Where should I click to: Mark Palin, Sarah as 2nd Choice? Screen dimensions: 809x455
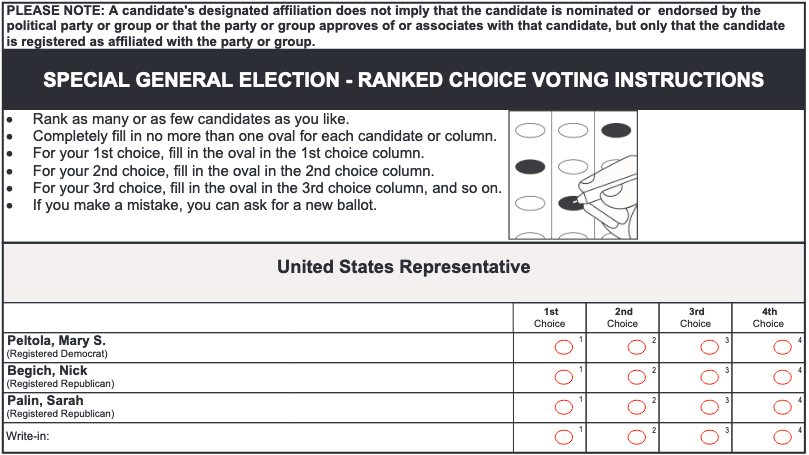pos(636,407)
